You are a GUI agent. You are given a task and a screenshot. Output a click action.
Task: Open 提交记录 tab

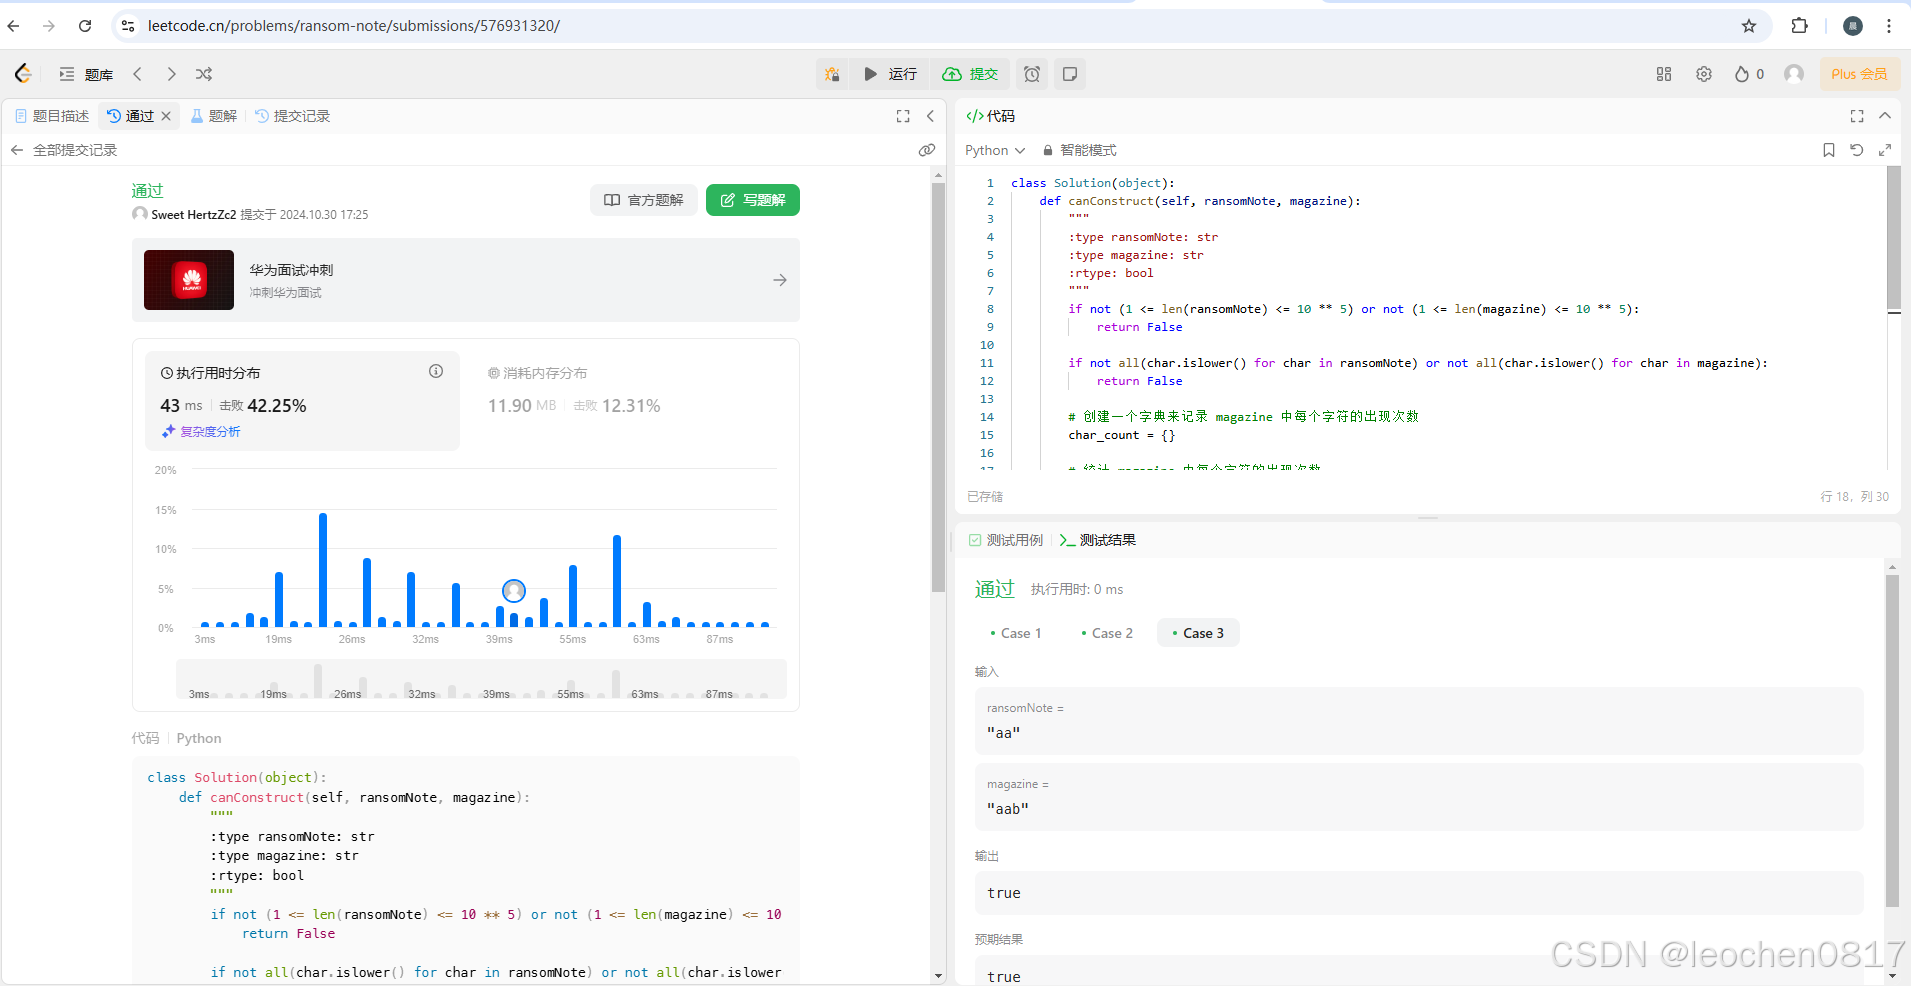pos(293,116)
